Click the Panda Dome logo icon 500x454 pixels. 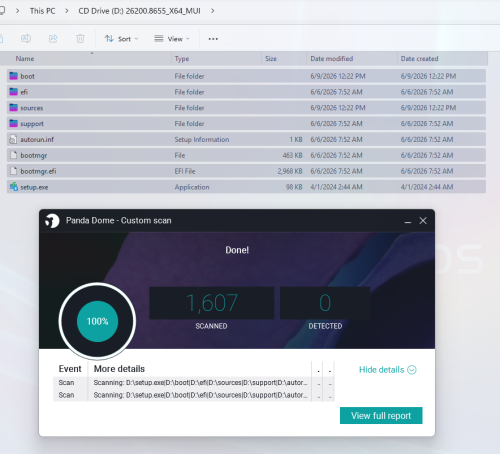click(52, 221)
